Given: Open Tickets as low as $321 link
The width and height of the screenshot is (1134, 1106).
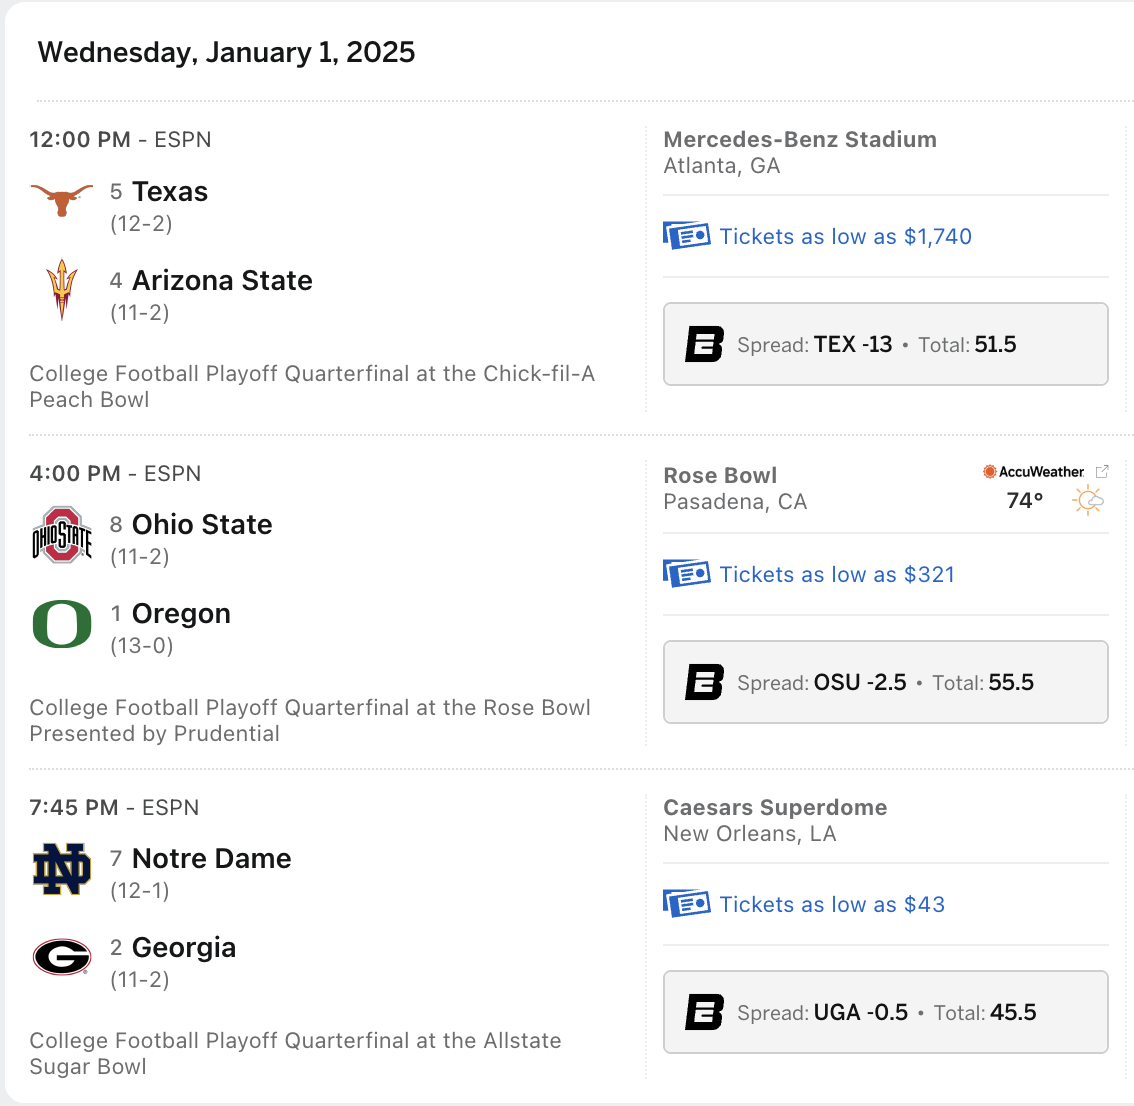Looking at the screenshot, I should coord(837,574).
